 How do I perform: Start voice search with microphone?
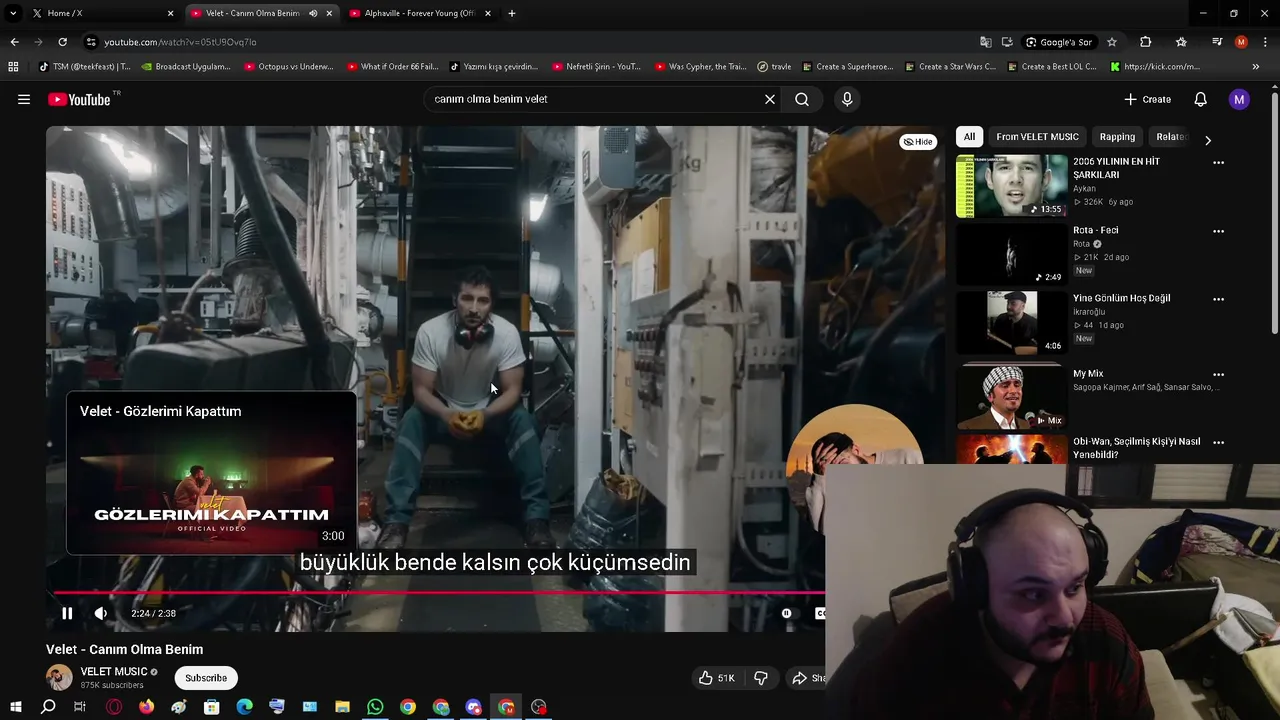coord(847,99)
